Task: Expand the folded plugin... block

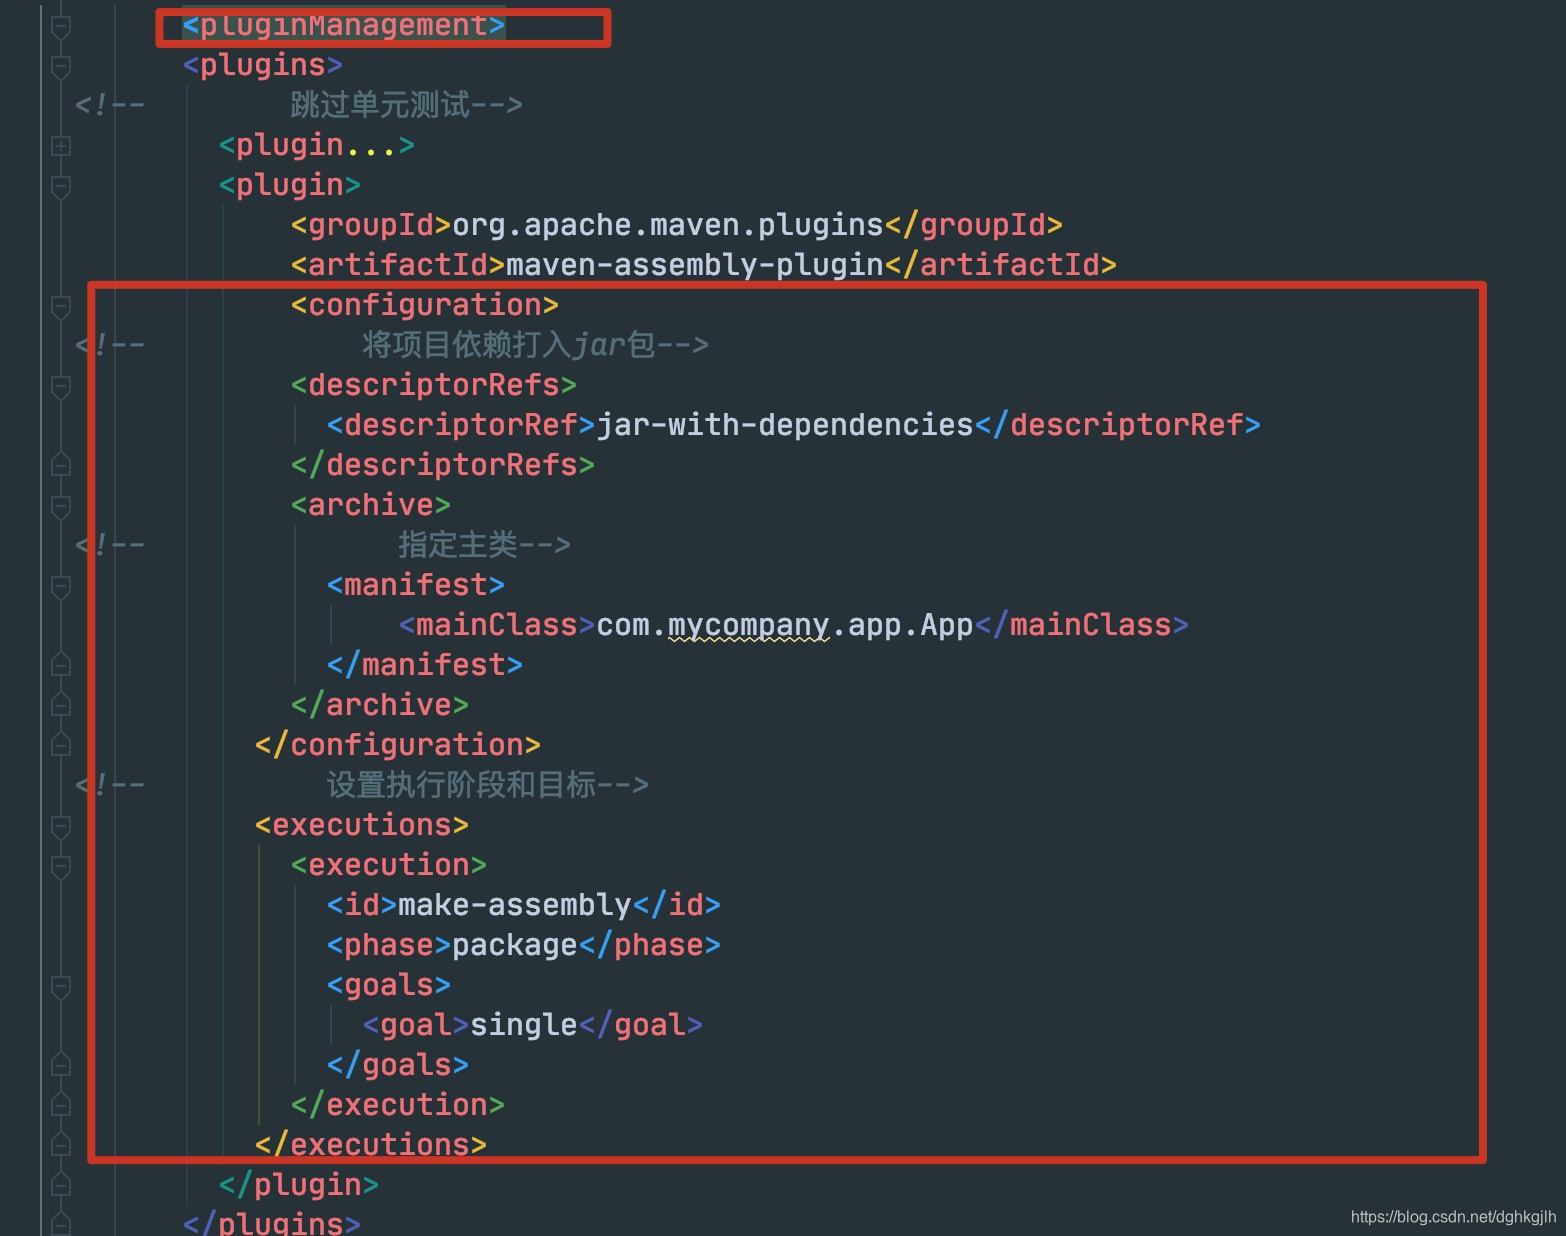Action: pyautogui.click(x=61, y=146)
